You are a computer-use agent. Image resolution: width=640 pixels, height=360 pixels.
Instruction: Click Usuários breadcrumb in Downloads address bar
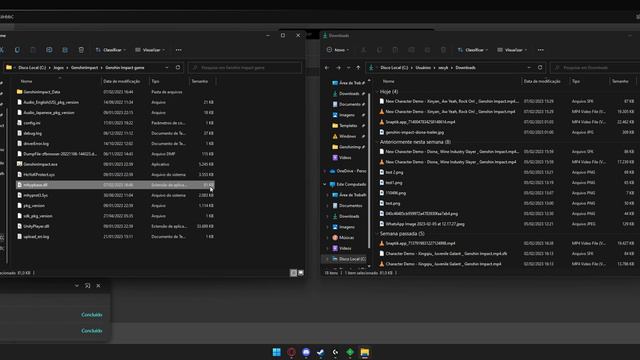tap(423, 68)
